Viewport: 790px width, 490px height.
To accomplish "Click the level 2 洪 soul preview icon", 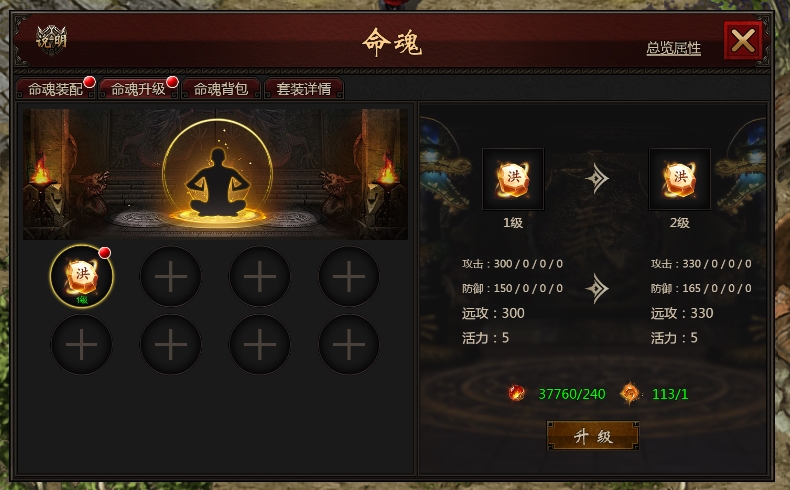I will (679, 179).
